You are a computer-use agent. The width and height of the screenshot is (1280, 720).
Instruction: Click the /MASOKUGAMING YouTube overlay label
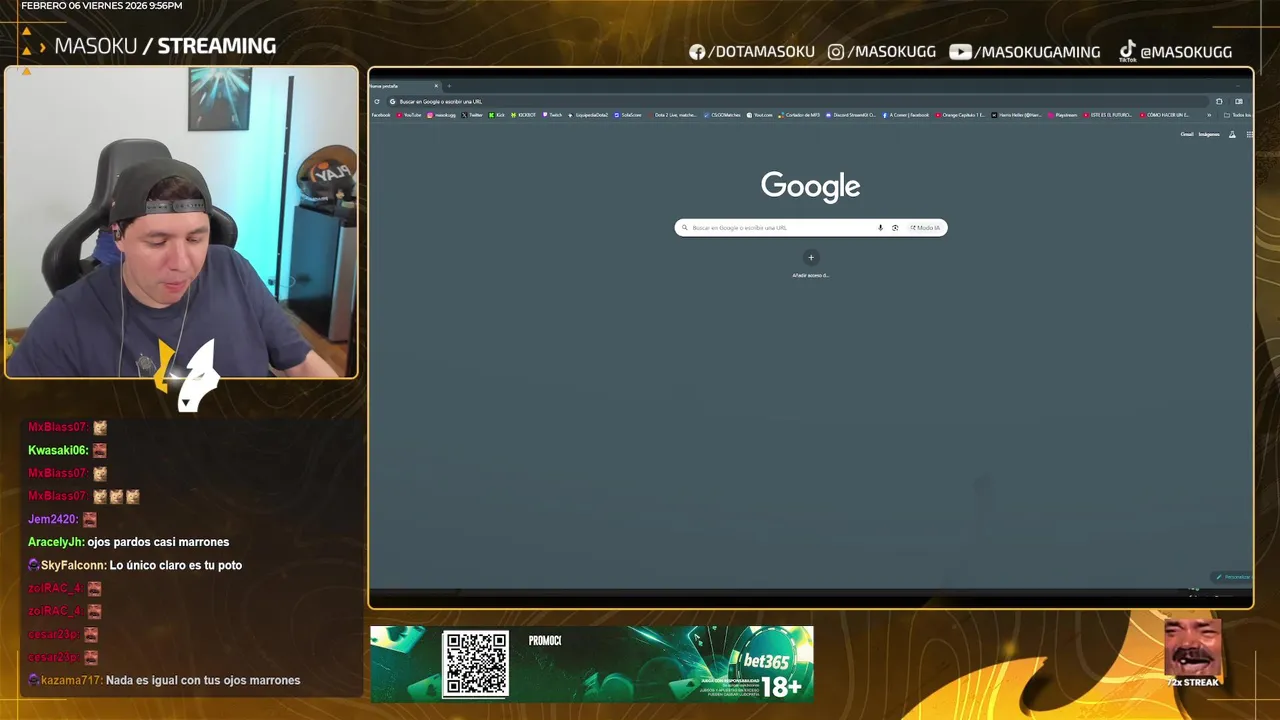coord(1025,52)
